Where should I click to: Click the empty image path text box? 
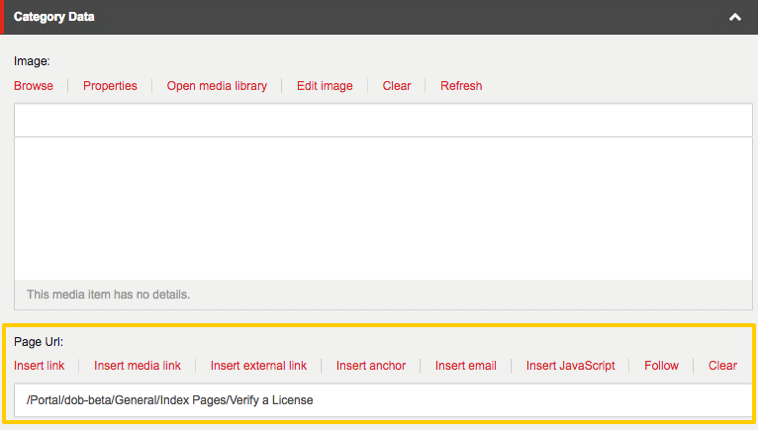tap(383, 120)
